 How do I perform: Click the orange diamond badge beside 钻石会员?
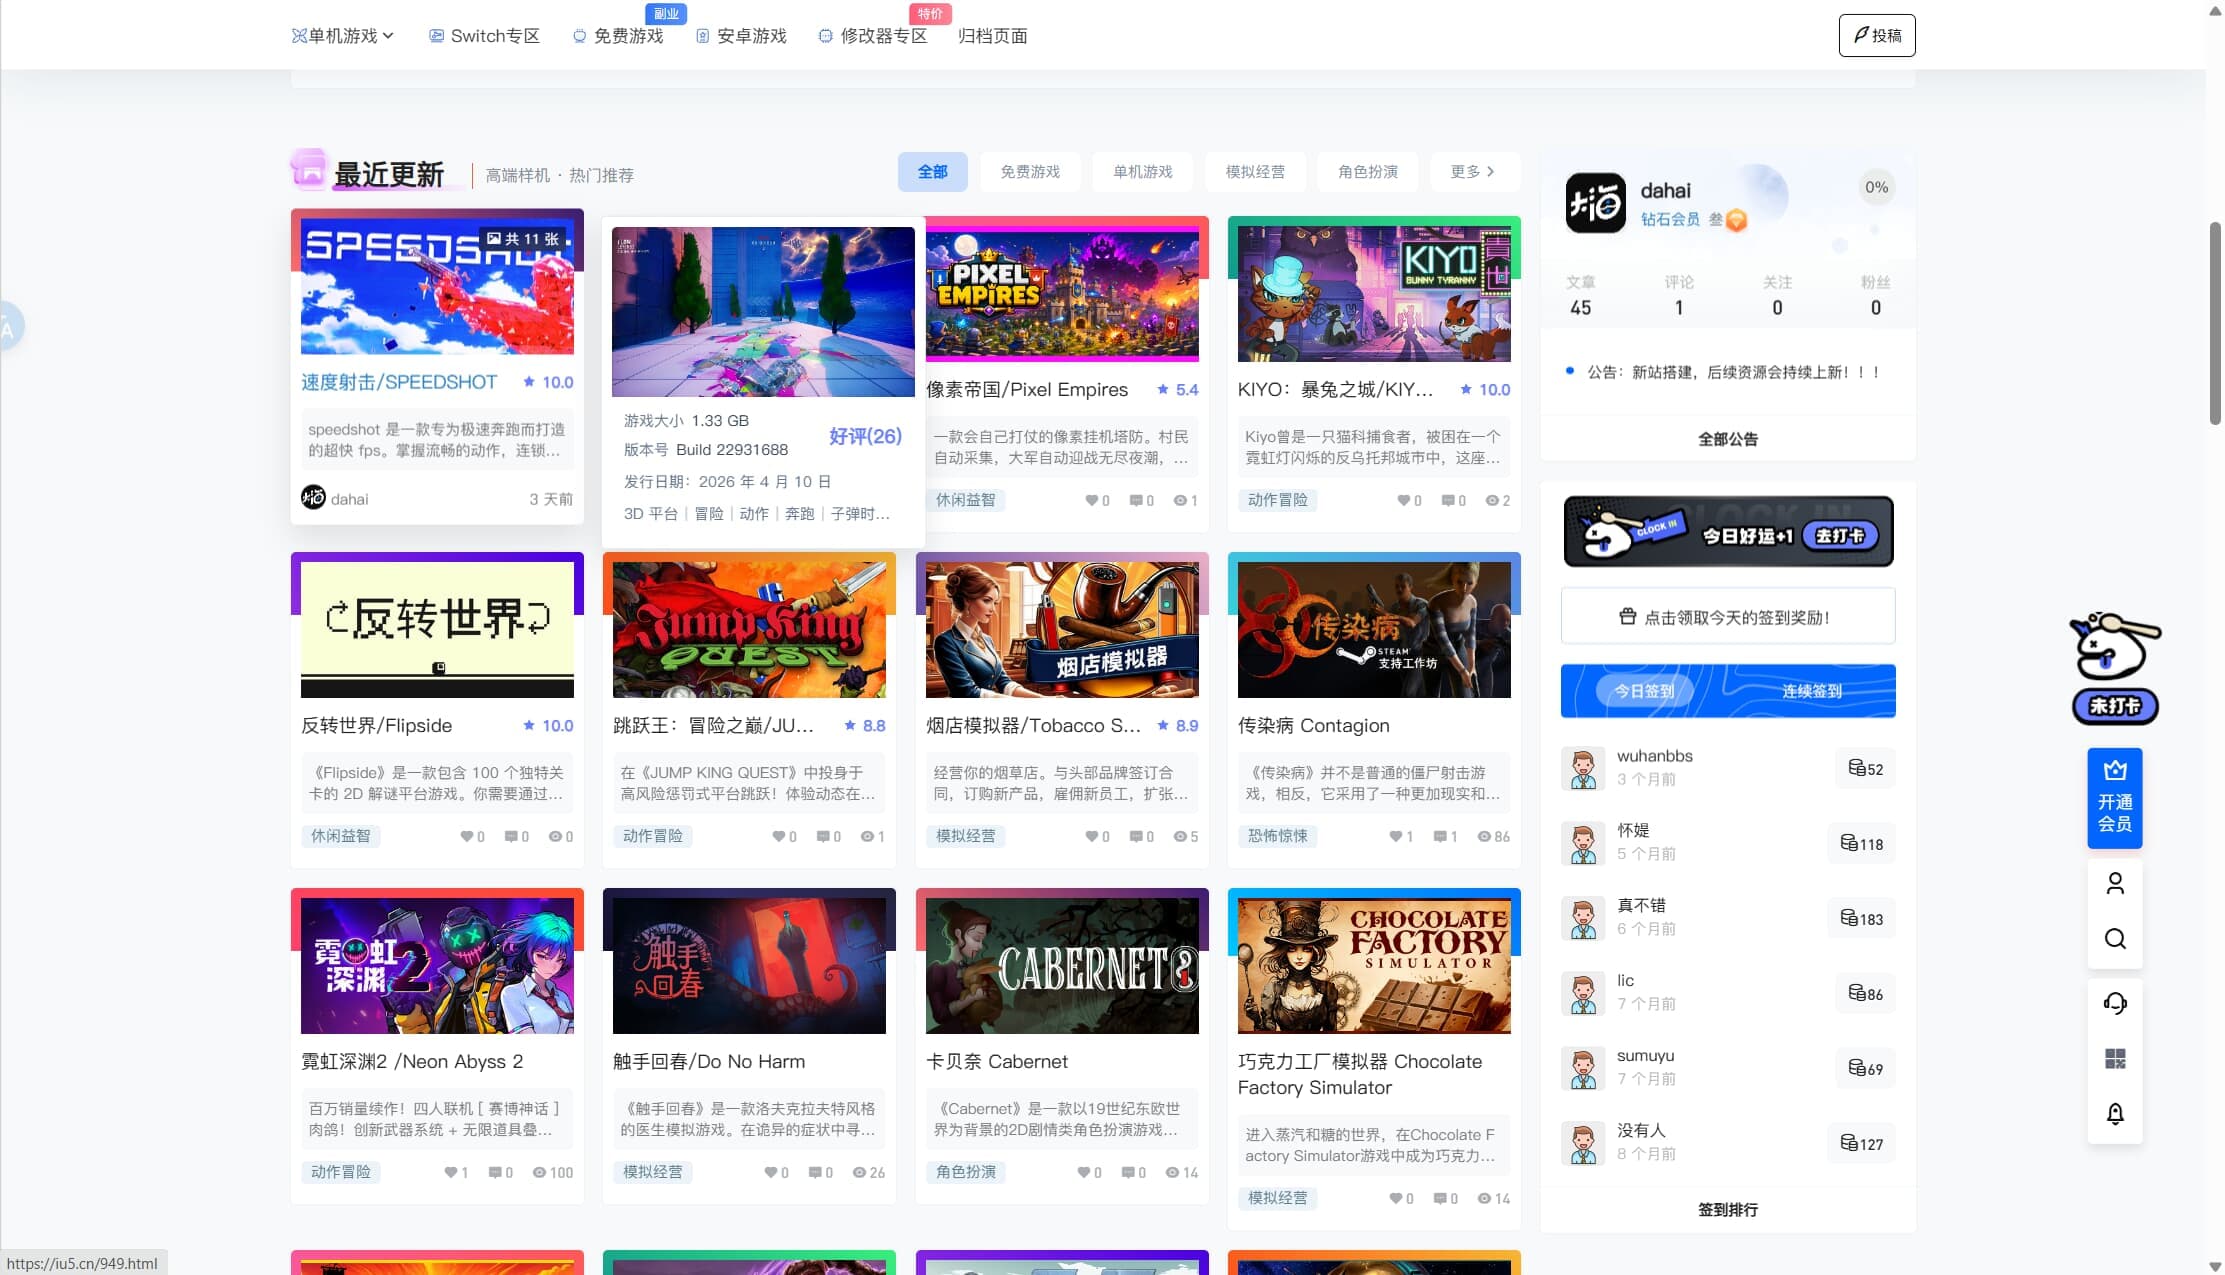coord(1737,220)
